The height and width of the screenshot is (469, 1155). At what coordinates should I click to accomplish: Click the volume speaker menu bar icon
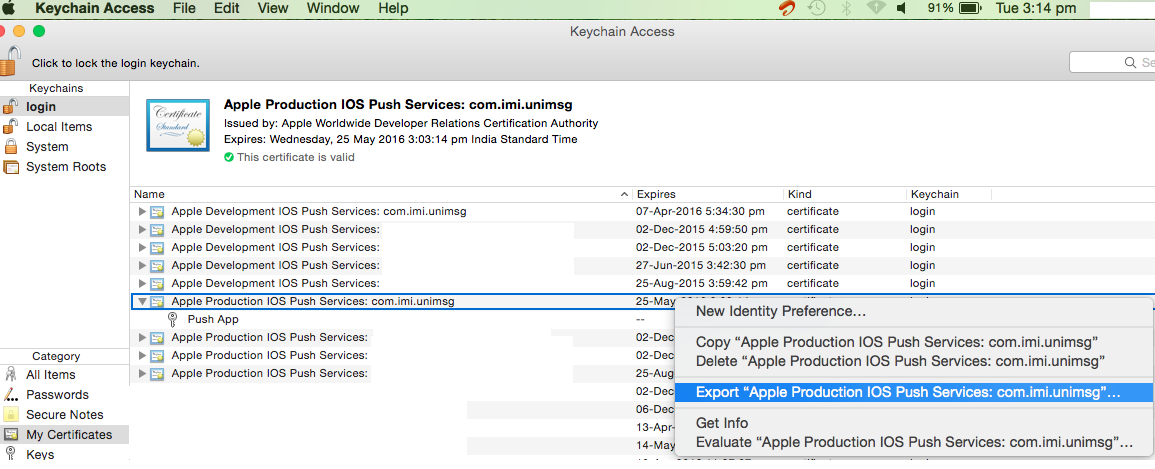[x=902, y=9]
